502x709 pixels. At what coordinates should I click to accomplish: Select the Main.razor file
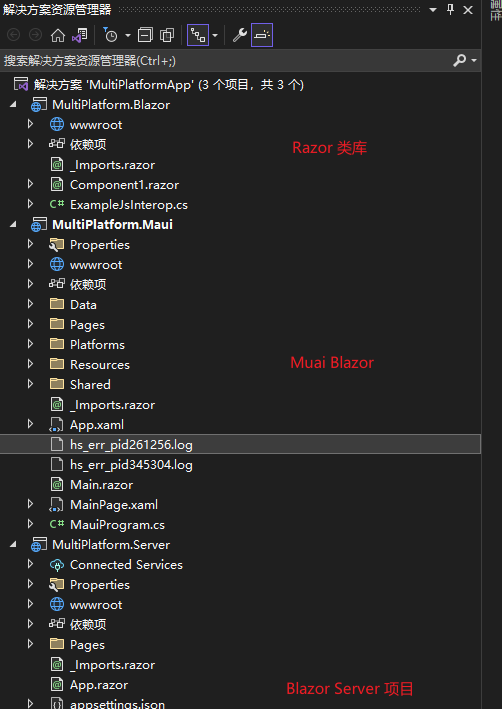tap(101, 485)
